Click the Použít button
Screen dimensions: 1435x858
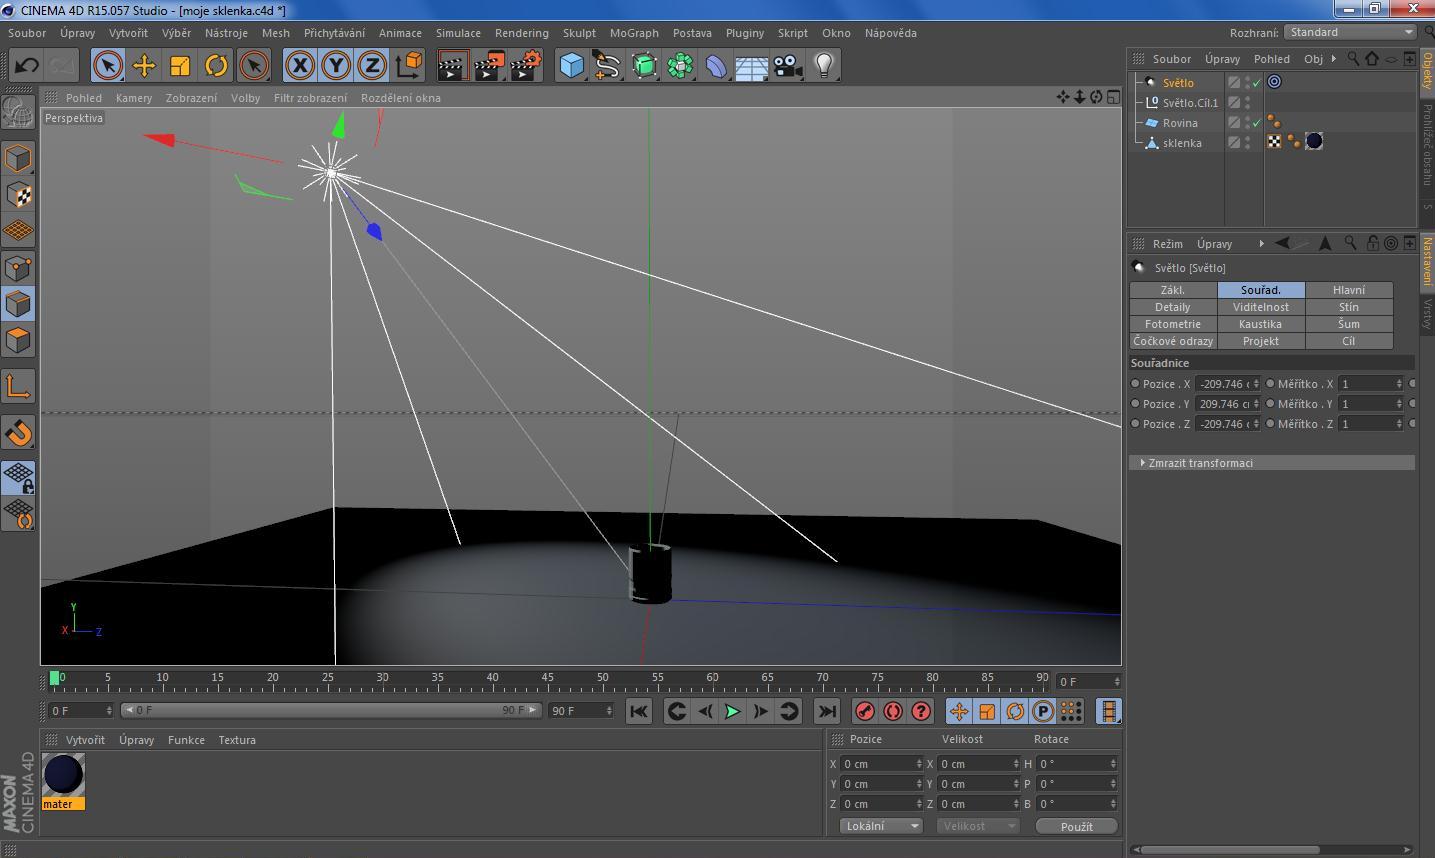coord(1076,826)
